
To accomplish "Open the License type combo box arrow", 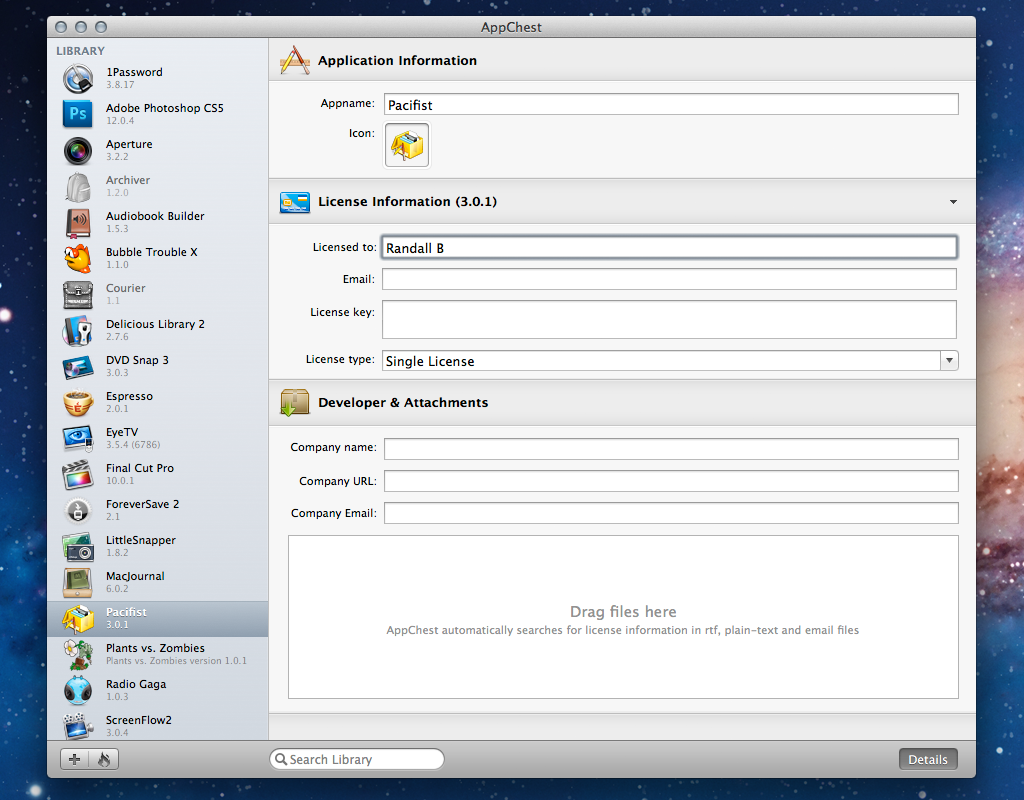I will pos(950,360).
